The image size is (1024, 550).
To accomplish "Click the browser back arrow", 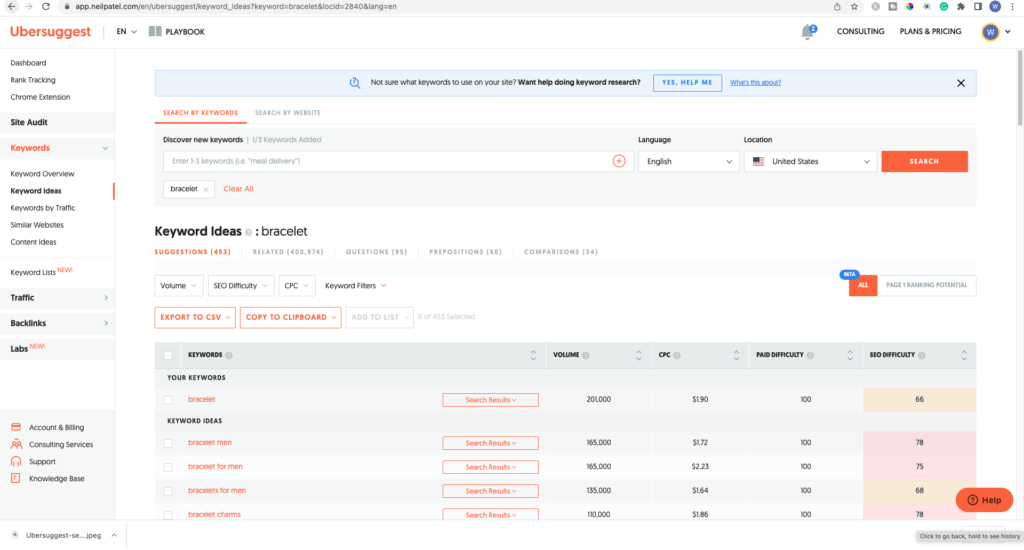I will coord(11,7).
